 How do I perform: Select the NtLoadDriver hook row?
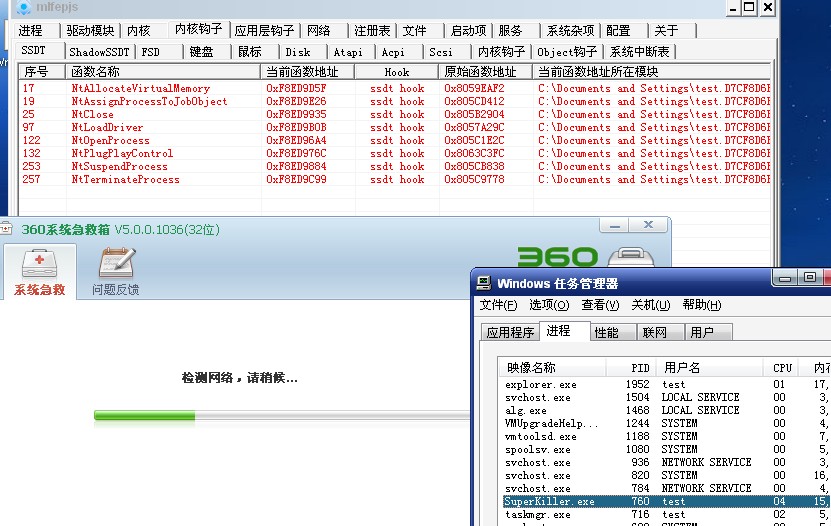pyautogui.click(x=395, y=127)
